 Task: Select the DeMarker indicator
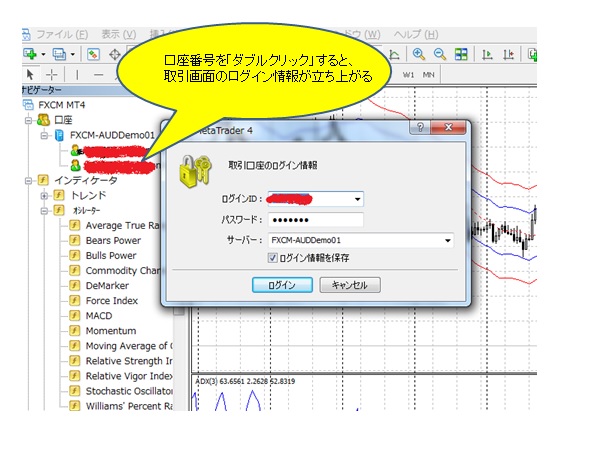point(107,286)
